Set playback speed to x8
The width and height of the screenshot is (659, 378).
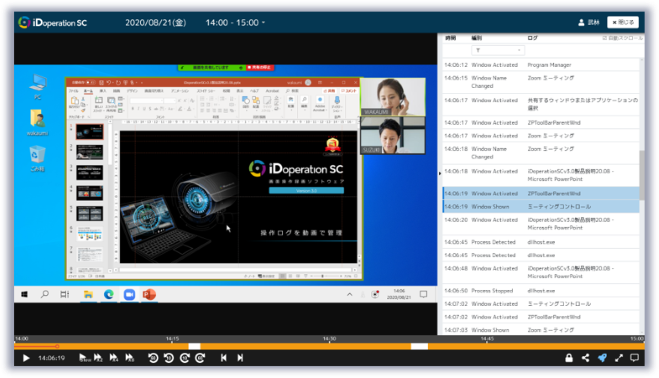[129, 358]
